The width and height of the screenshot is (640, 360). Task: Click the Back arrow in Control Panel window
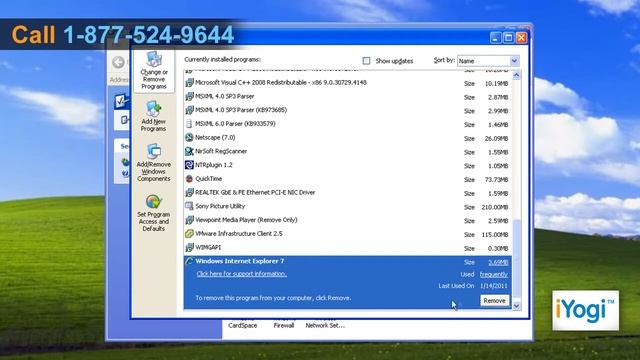[x=118, y=62]
